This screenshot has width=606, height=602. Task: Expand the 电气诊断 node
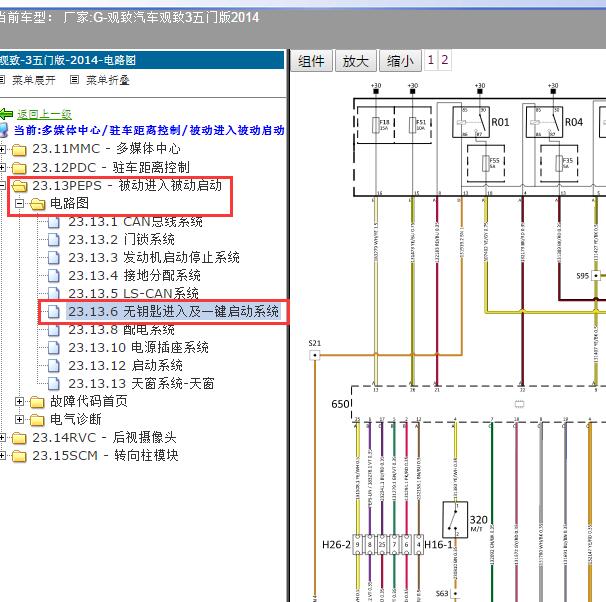pyautogui.click(x=19, y=419)
